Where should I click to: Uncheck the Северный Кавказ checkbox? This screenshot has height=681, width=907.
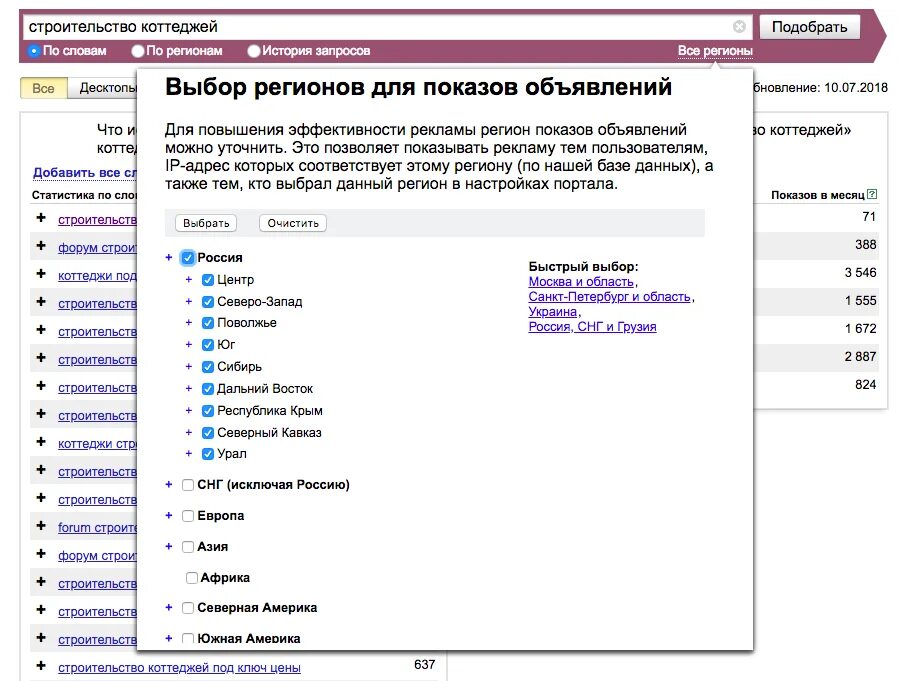click(208, 433)
